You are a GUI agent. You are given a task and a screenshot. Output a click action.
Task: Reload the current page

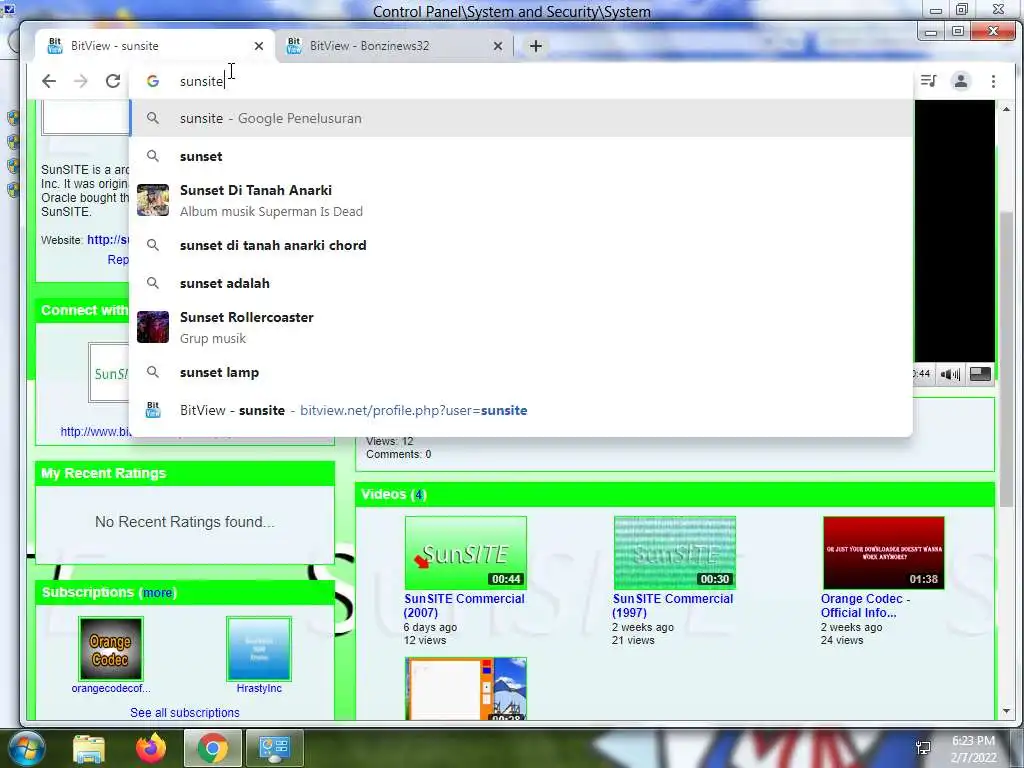pyautogui.click(x=113, y=81)
